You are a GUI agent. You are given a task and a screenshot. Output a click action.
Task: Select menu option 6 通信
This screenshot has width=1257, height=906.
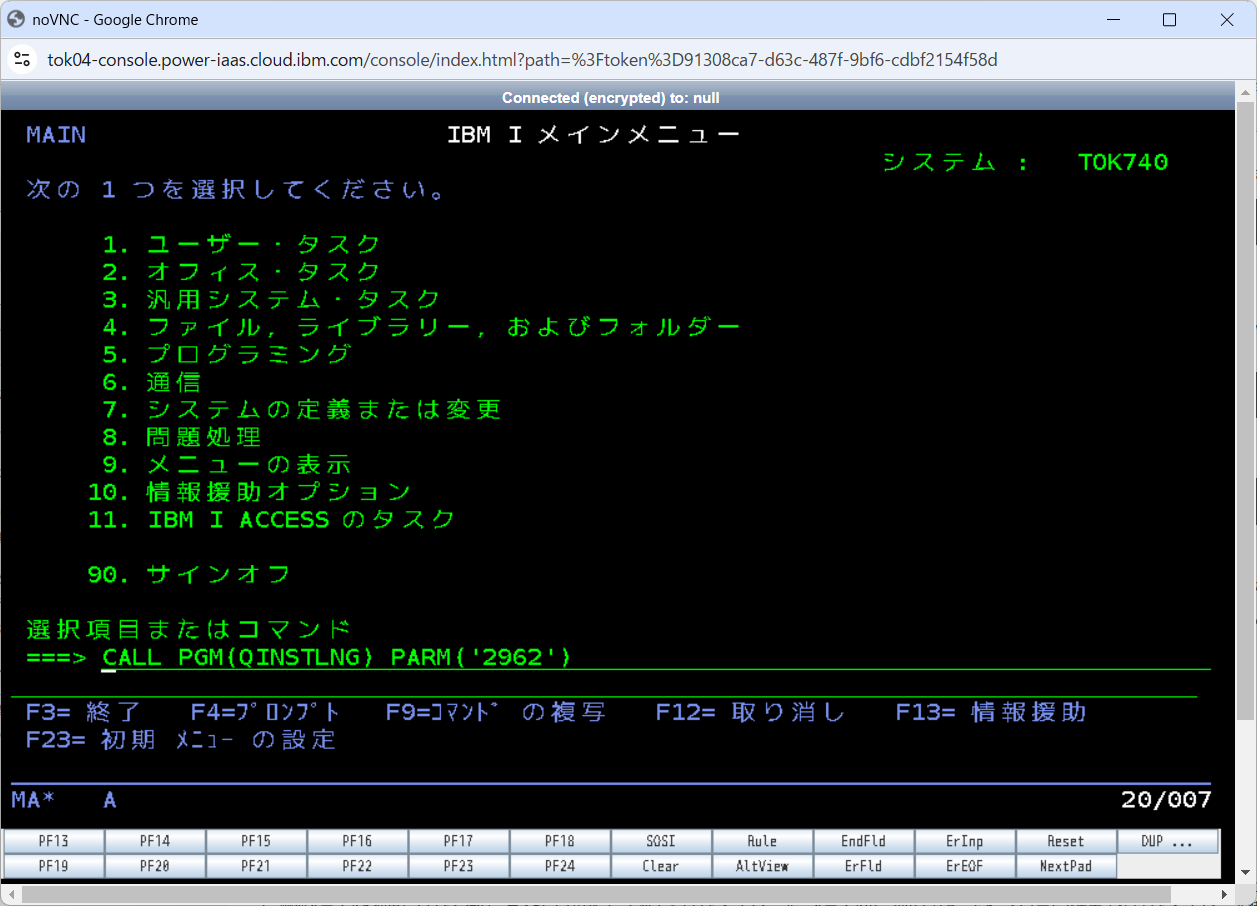point(151,382)
